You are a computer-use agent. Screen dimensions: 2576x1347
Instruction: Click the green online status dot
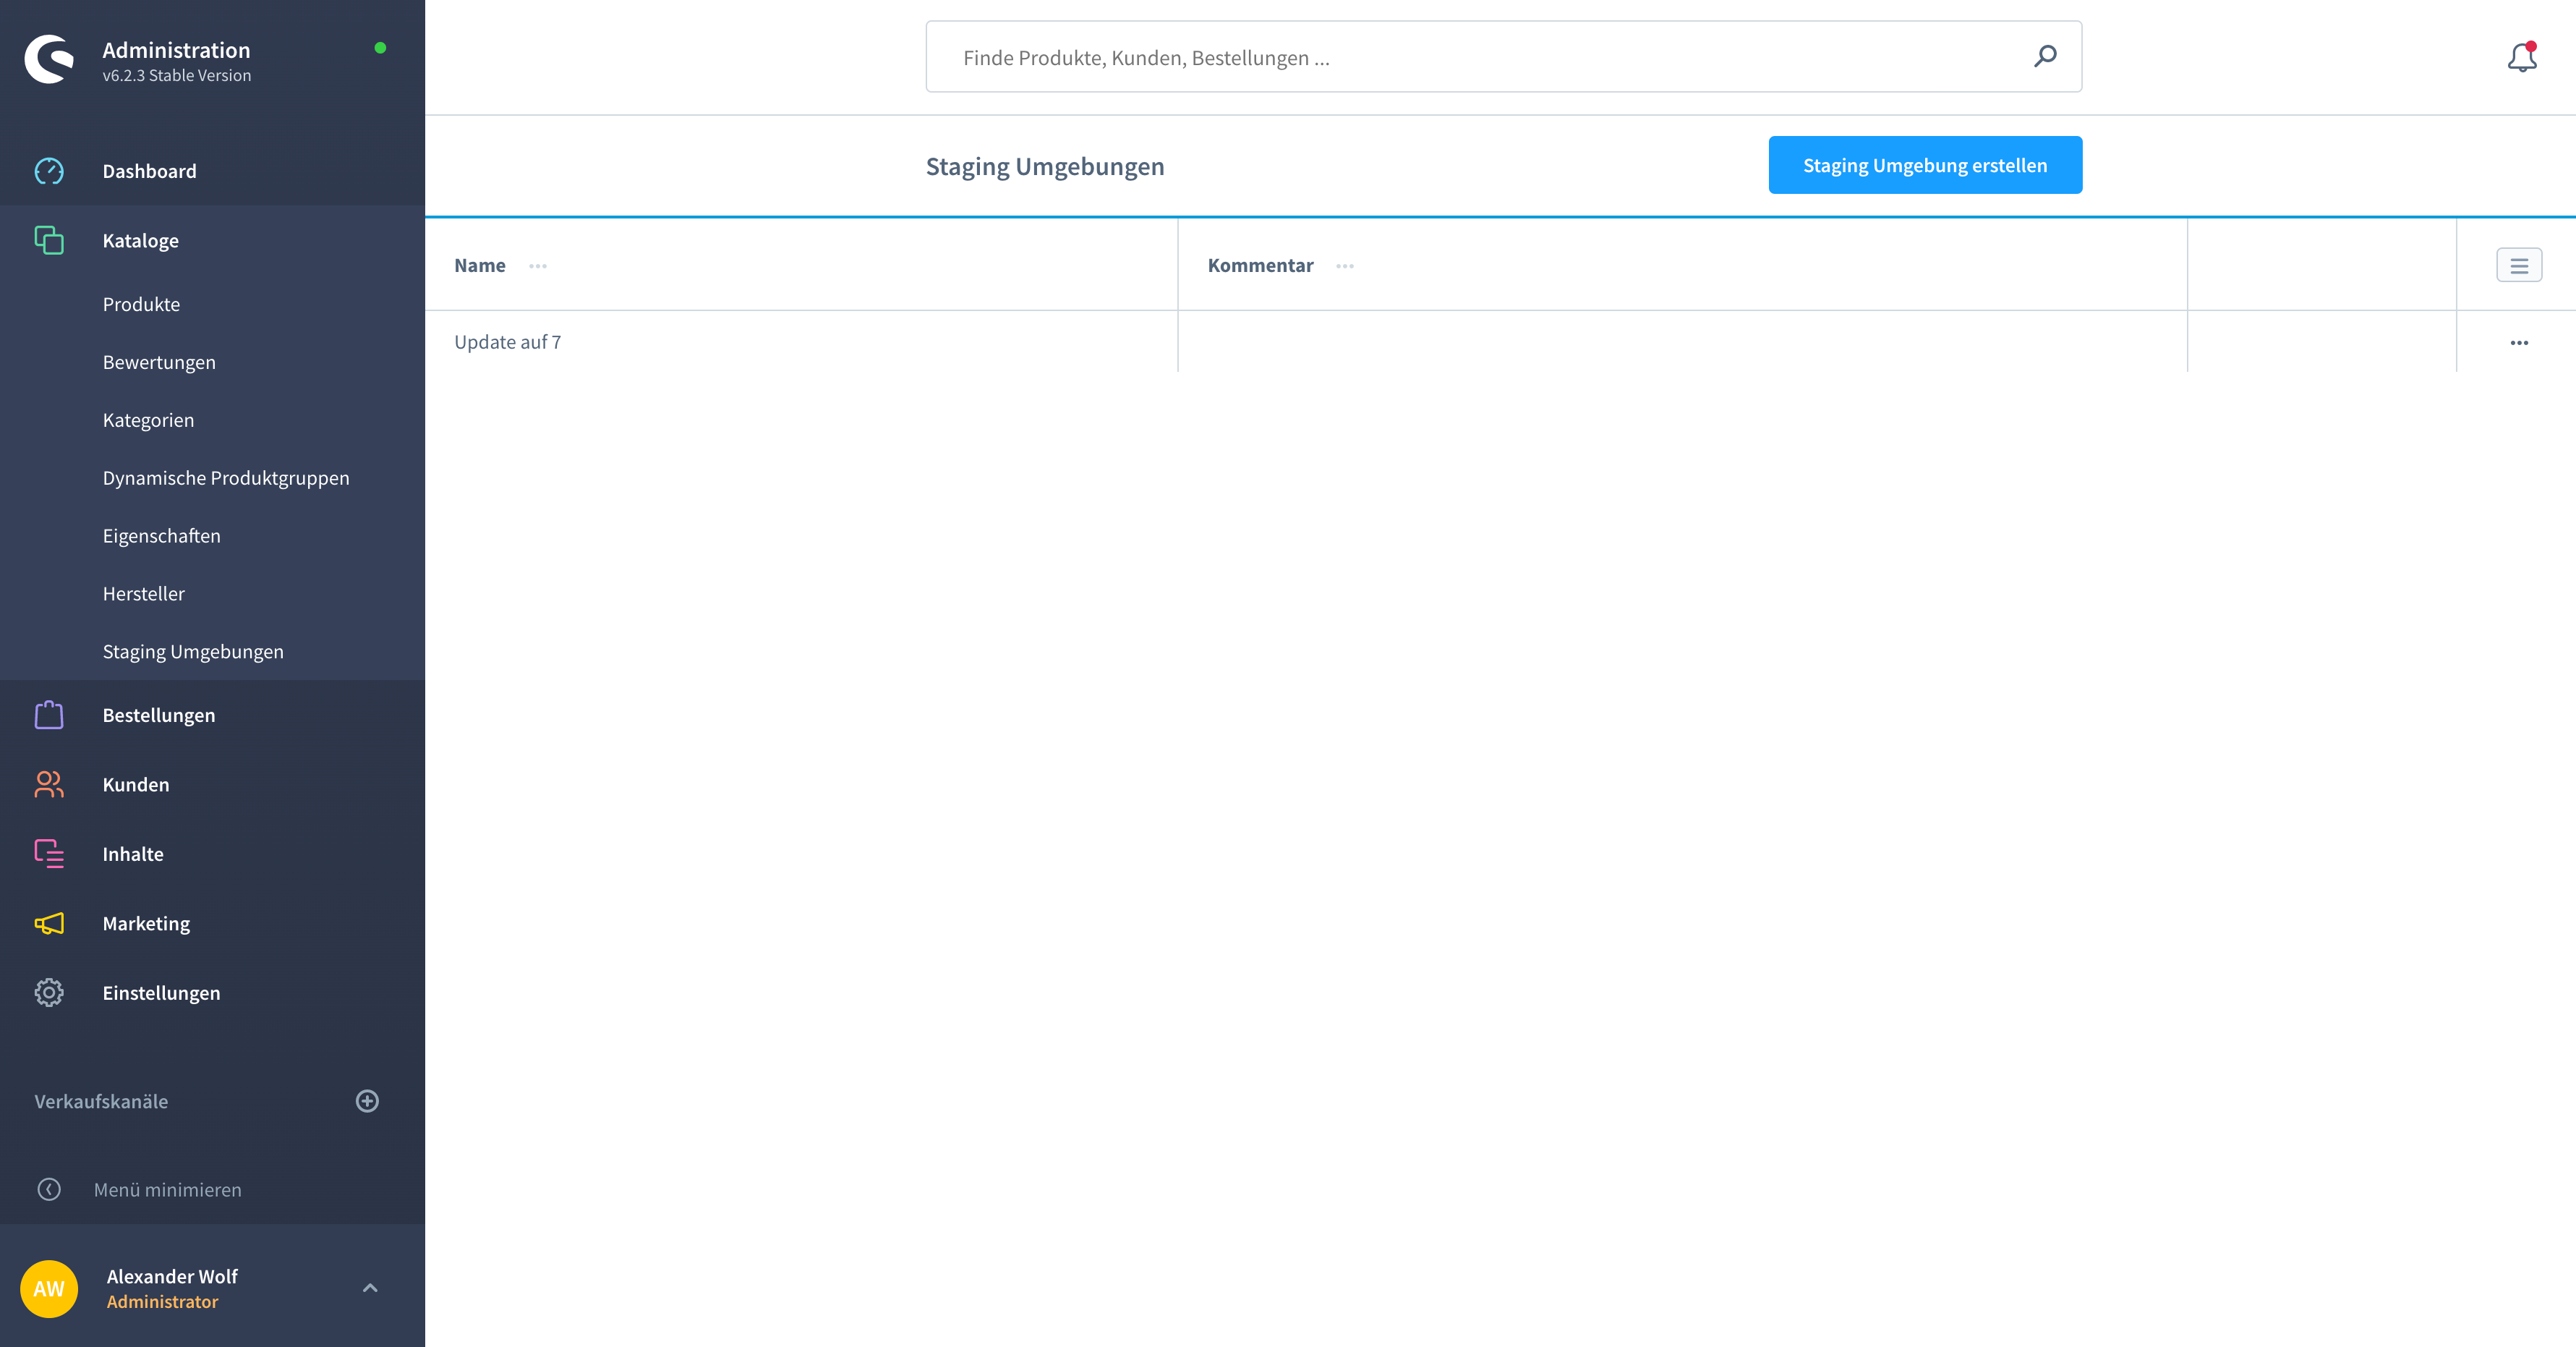380,47
